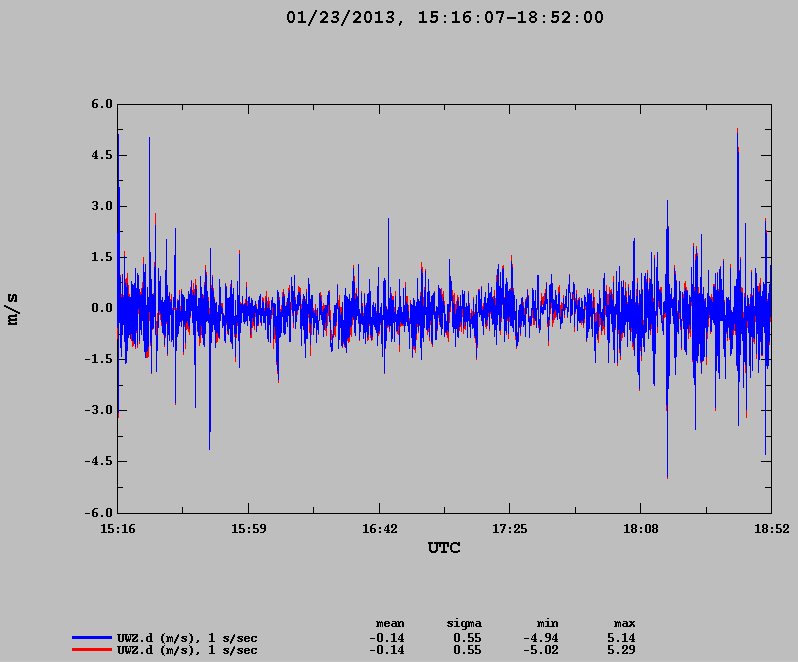Click the red legend line swatch
Screen dimensions: 798x662
[x=92, y=650]
